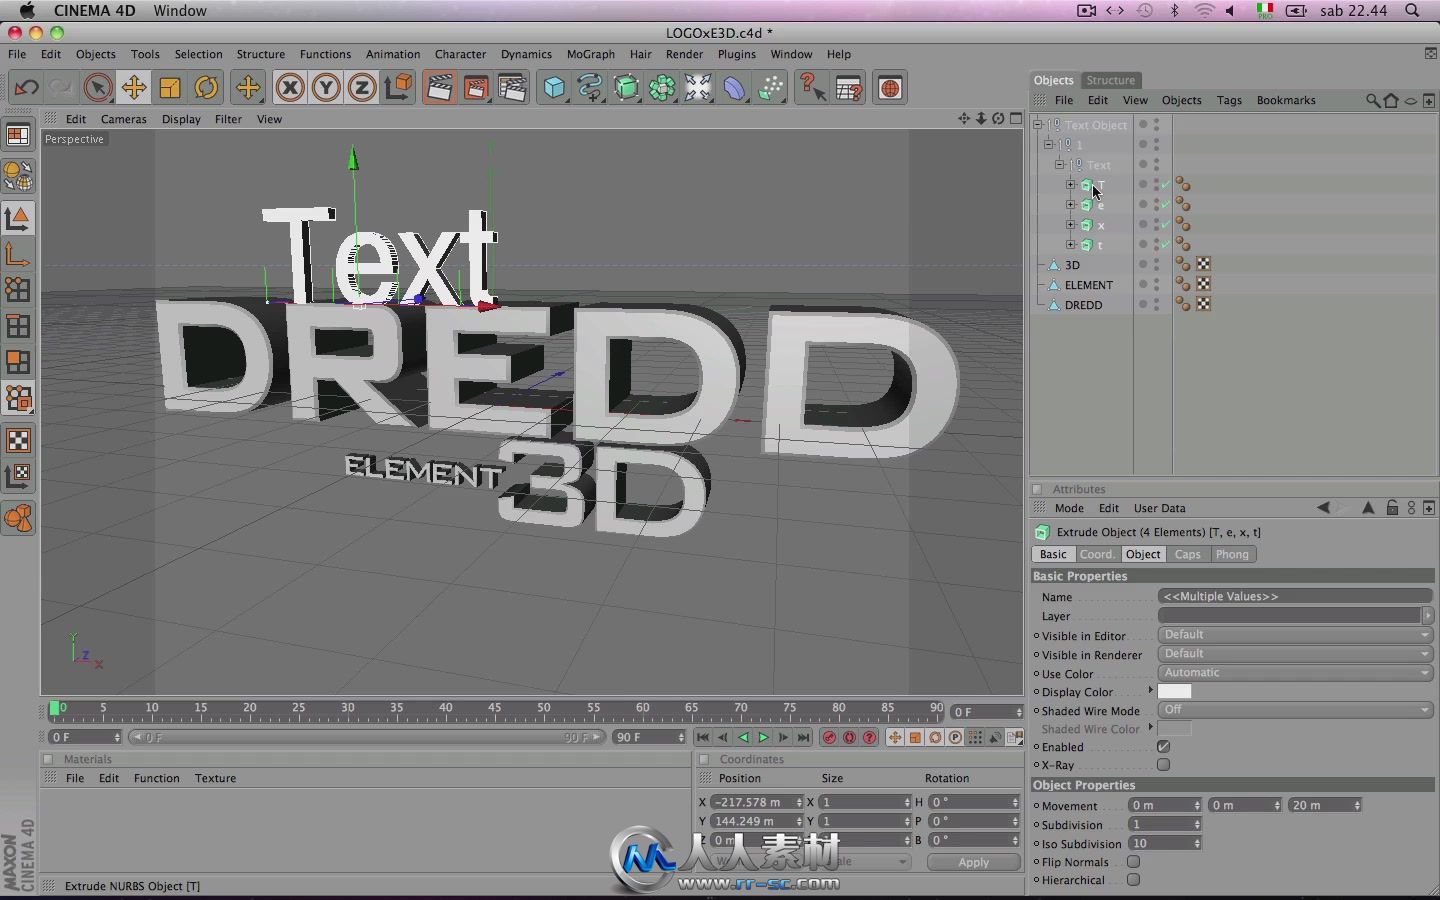Click the Position X field with -217.578 m
Screen dimensions: 1440x900
(x=757, y=802)
